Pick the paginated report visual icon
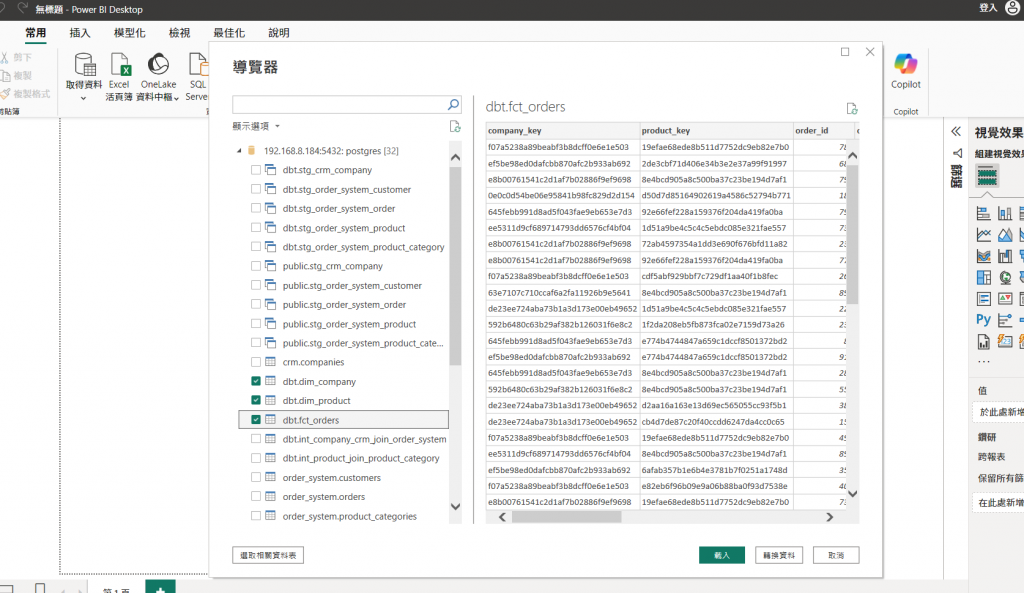Screen dimensions: 1024x593 [x=984, y=341]
